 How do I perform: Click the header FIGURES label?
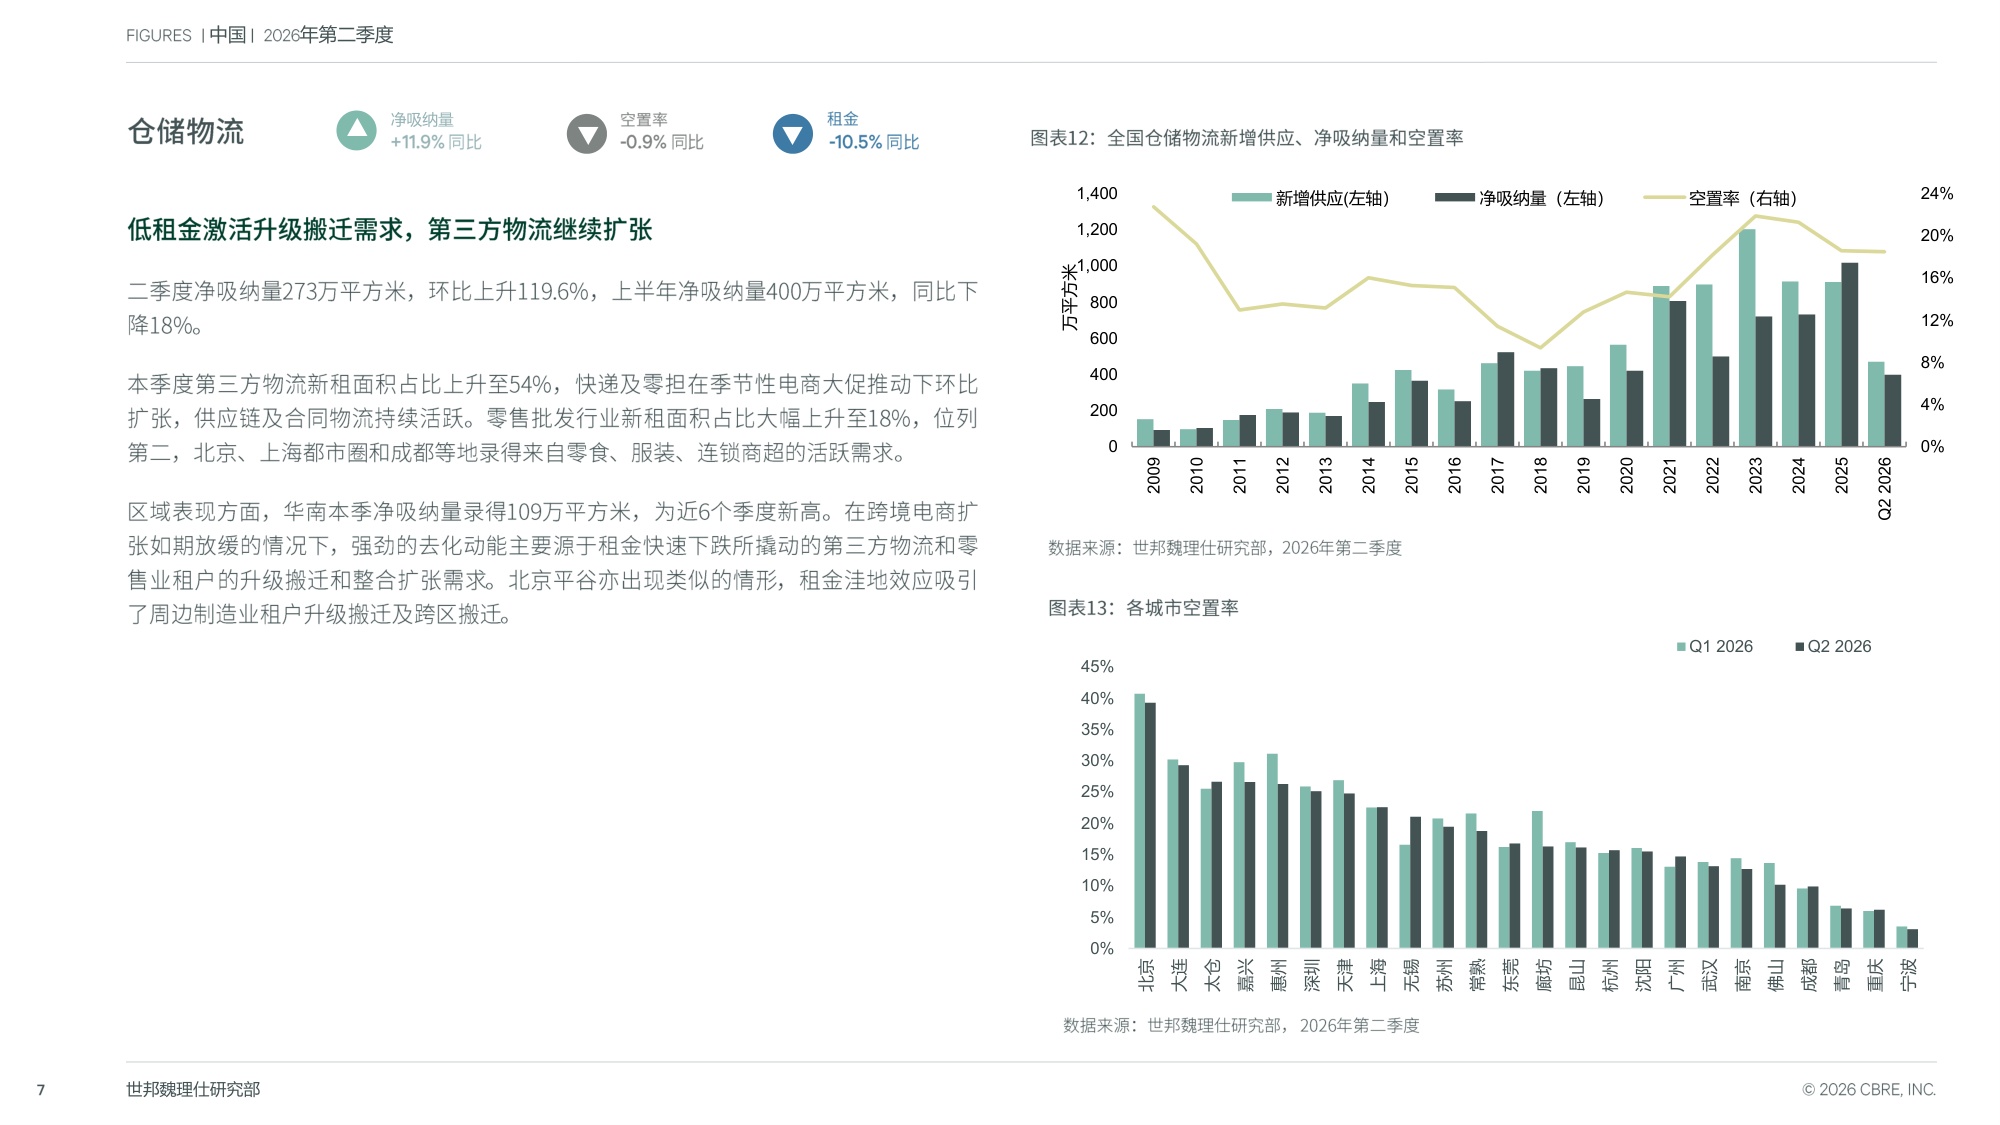158,36
